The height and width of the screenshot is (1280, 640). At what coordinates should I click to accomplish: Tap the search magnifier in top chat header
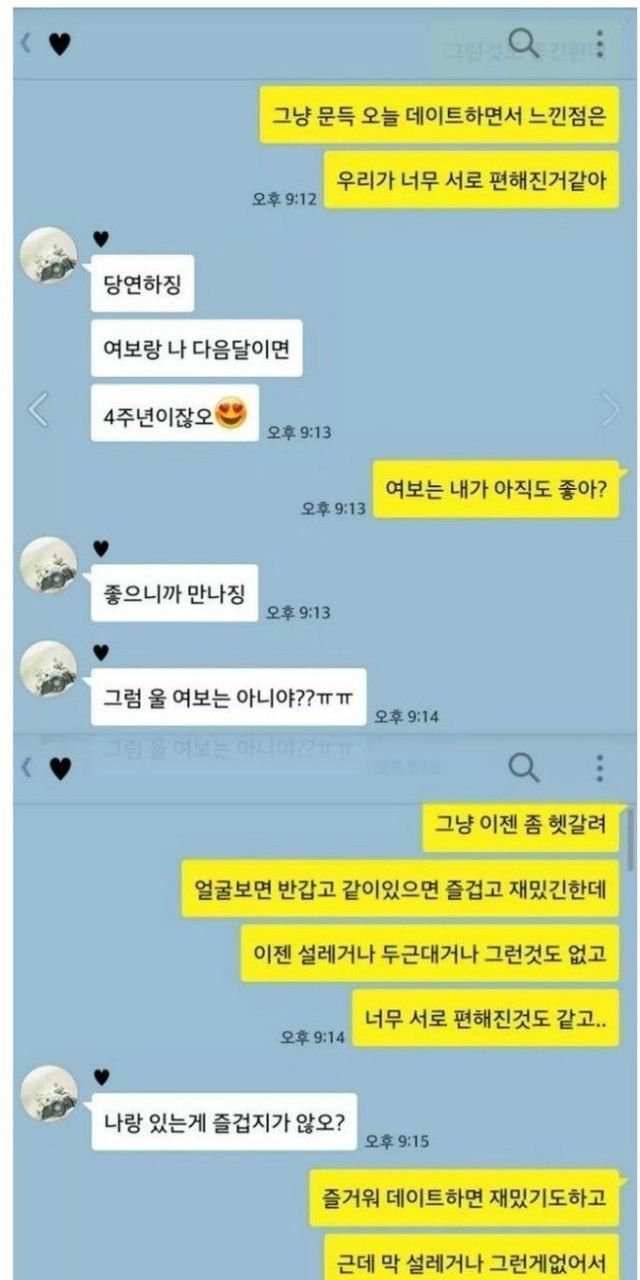click(x=524, y=43)
